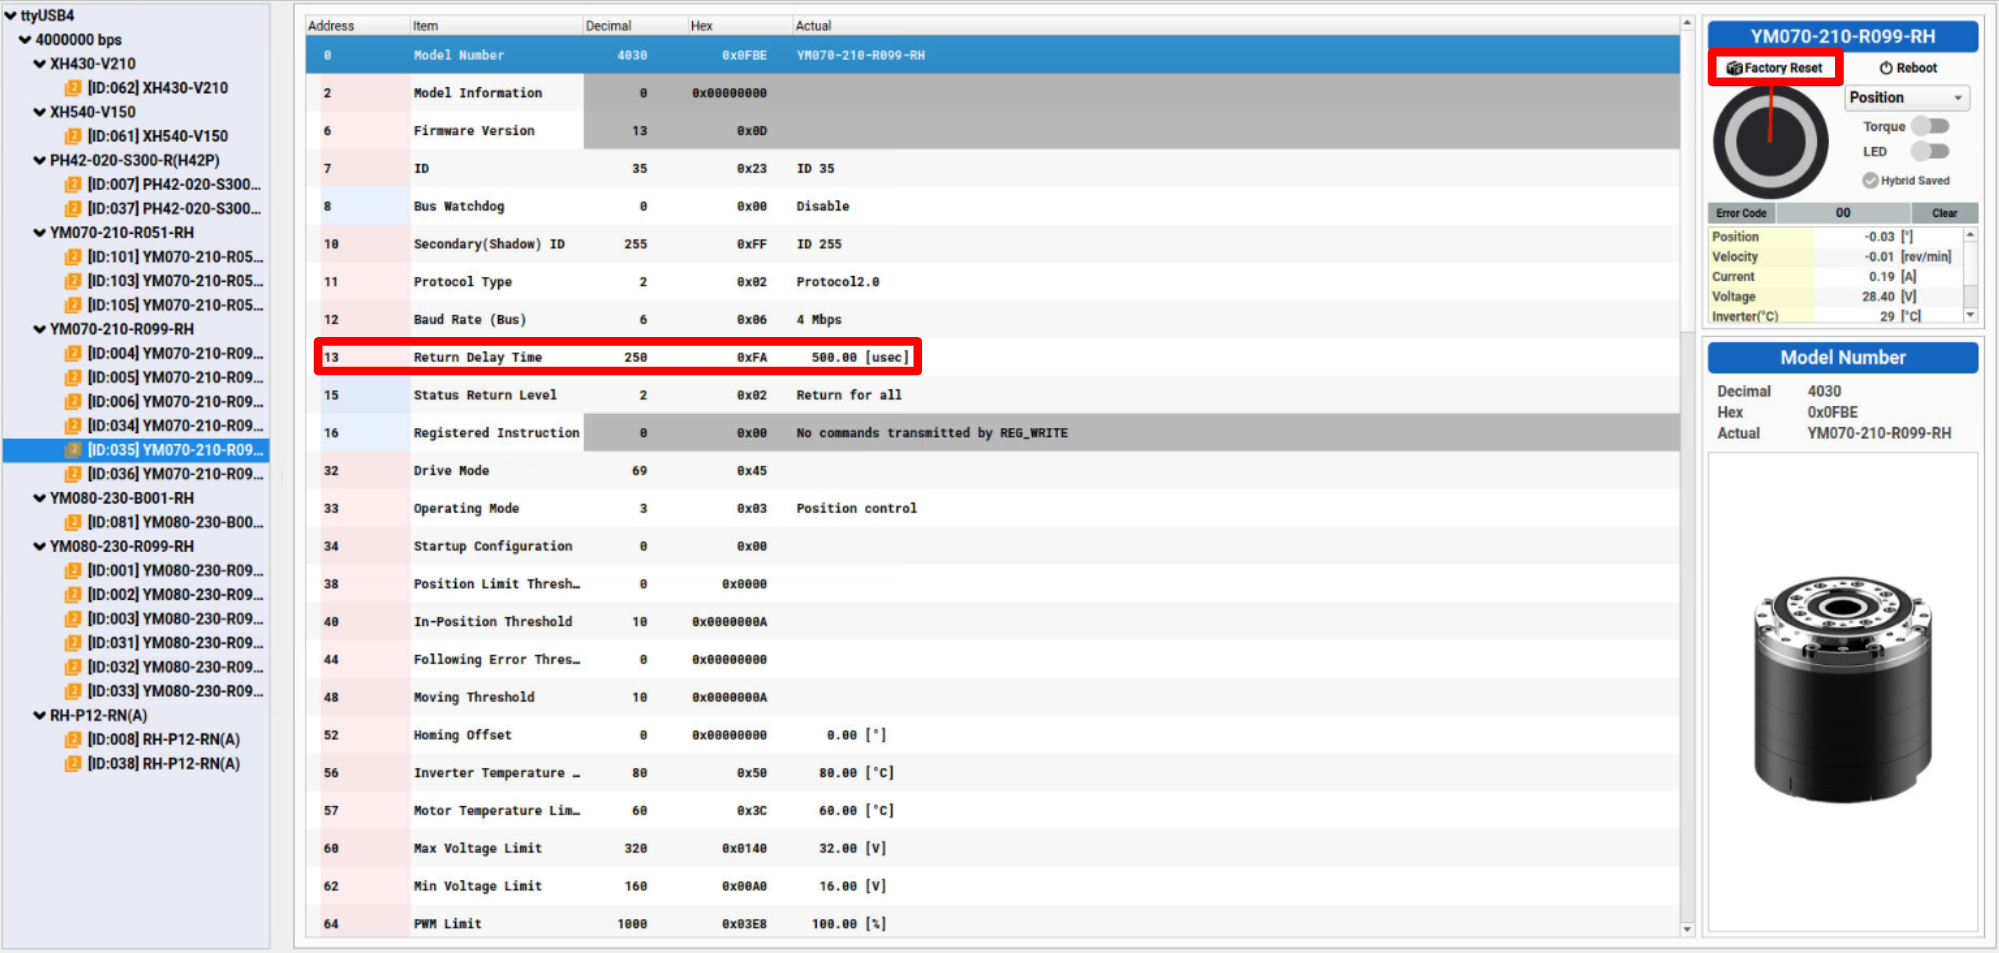This screenshot has height=953, width=1999.
Task: Click the actuator product image
Action: [x=1842, y=689]
